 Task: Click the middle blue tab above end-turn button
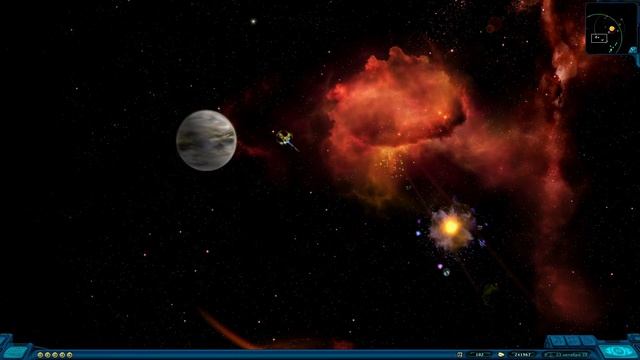[x=573, y=341]
